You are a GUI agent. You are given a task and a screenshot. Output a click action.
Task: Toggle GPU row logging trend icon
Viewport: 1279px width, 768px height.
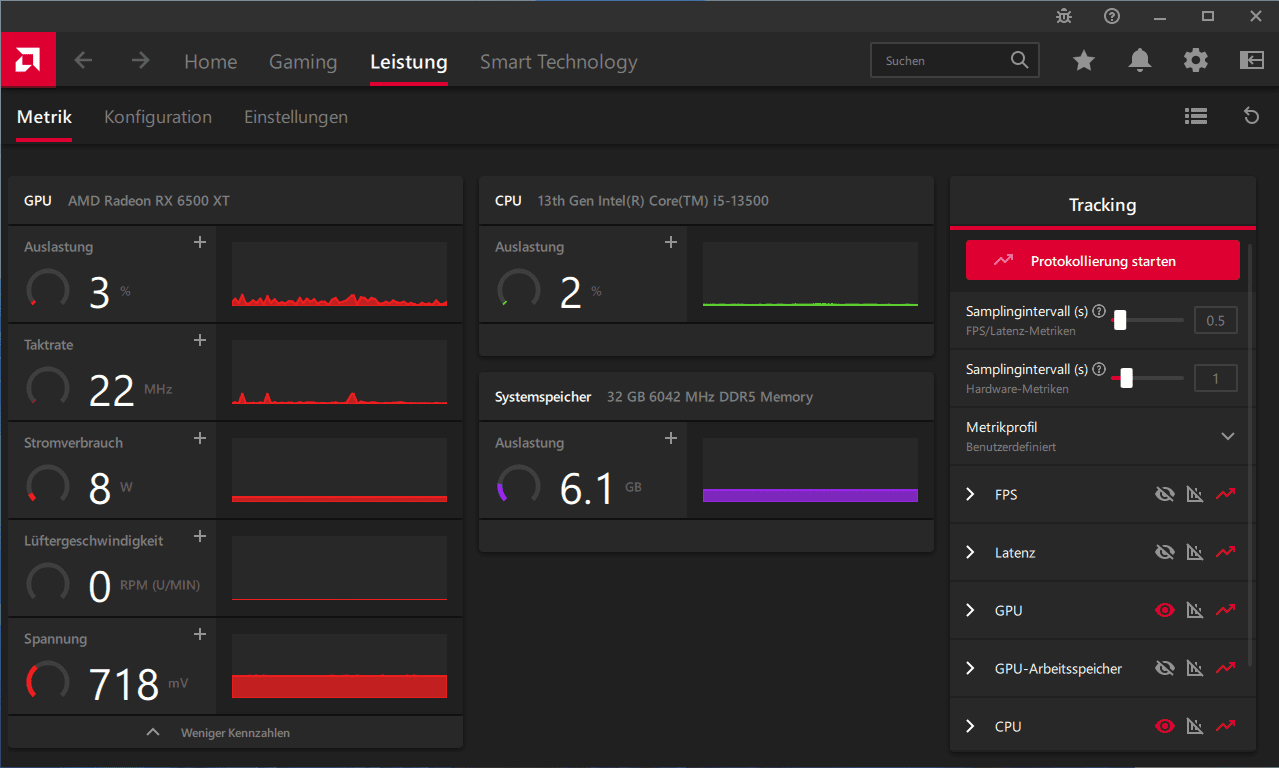[x=1226, y=610]
